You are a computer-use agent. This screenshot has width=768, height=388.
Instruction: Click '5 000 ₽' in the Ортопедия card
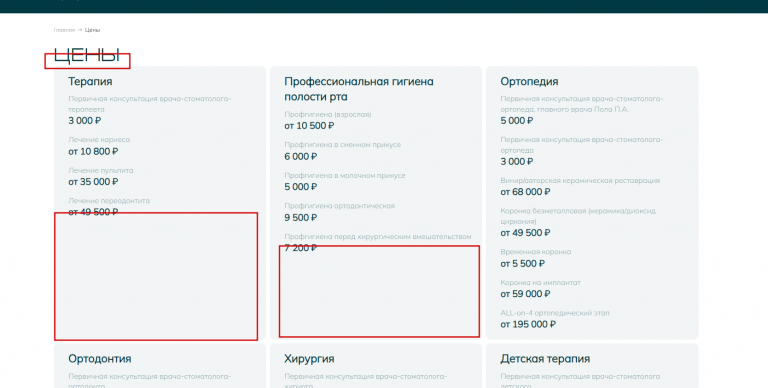517,121
